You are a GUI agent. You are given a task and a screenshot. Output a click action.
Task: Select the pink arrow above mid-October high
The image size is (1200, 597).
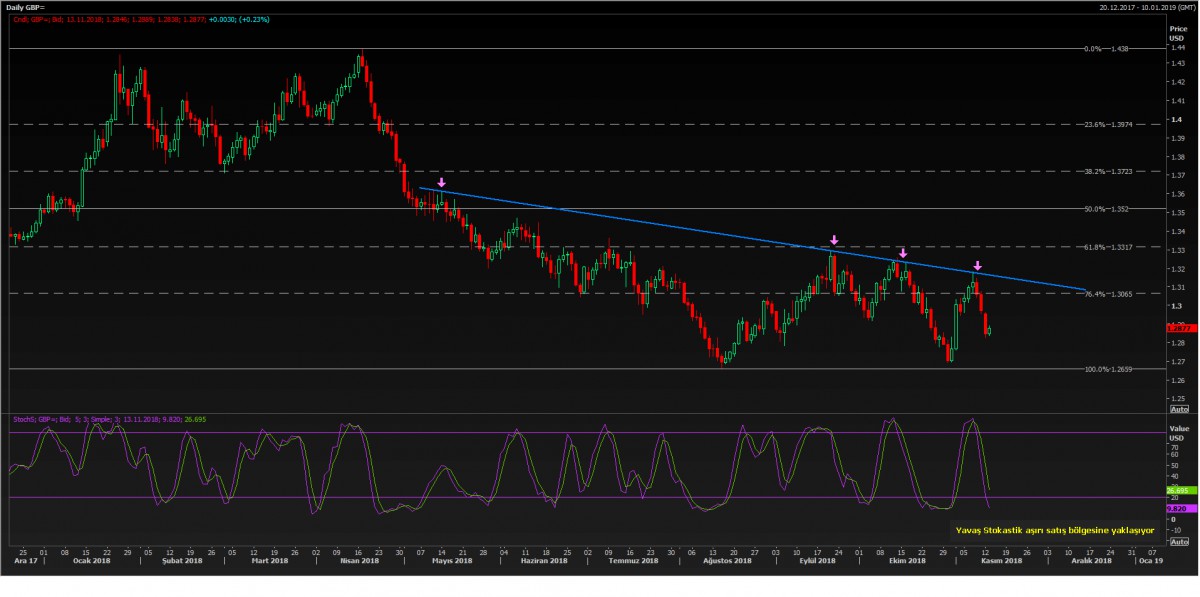(x=902, y=253)
